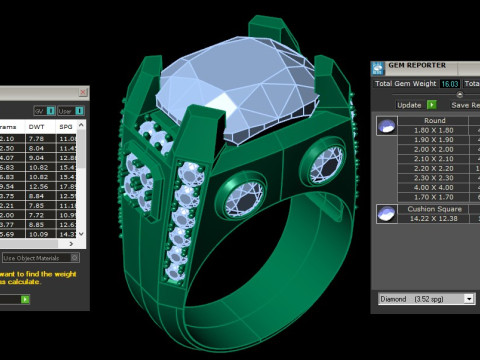This screenshot has height=360, width=480.
Task: Click the DWT cell 7.85
Action: (x=40, y=206)
